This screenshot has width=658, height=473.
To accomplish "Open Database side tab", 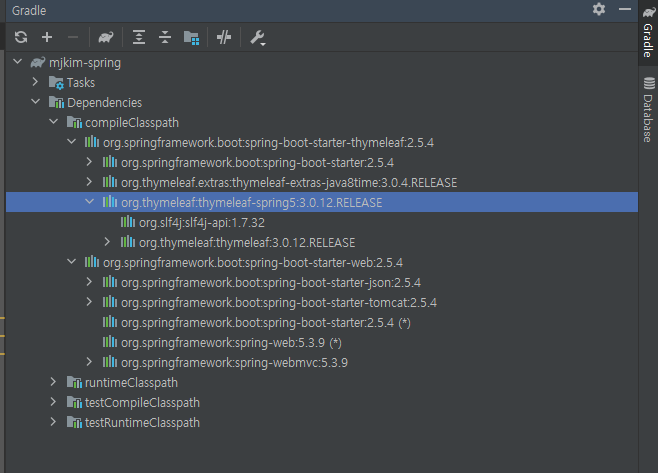I will tap(648, 109).
